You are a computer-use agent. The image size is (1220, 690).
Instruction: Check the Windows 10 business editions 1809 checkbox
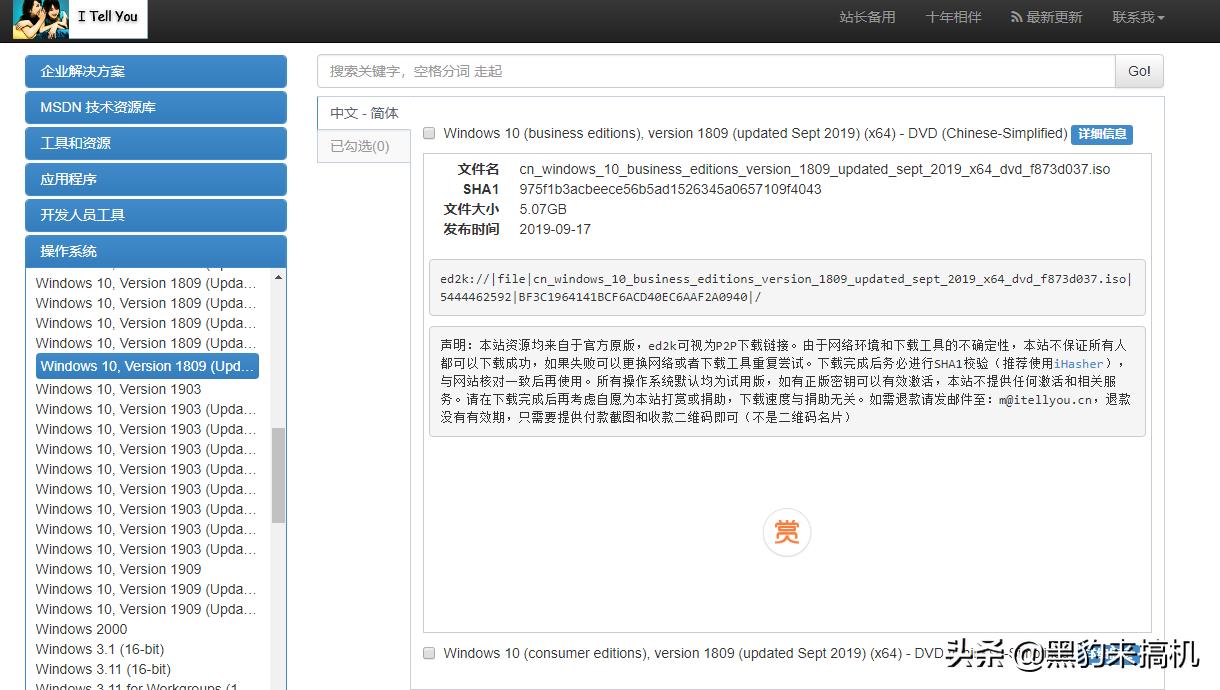(429, 133)
